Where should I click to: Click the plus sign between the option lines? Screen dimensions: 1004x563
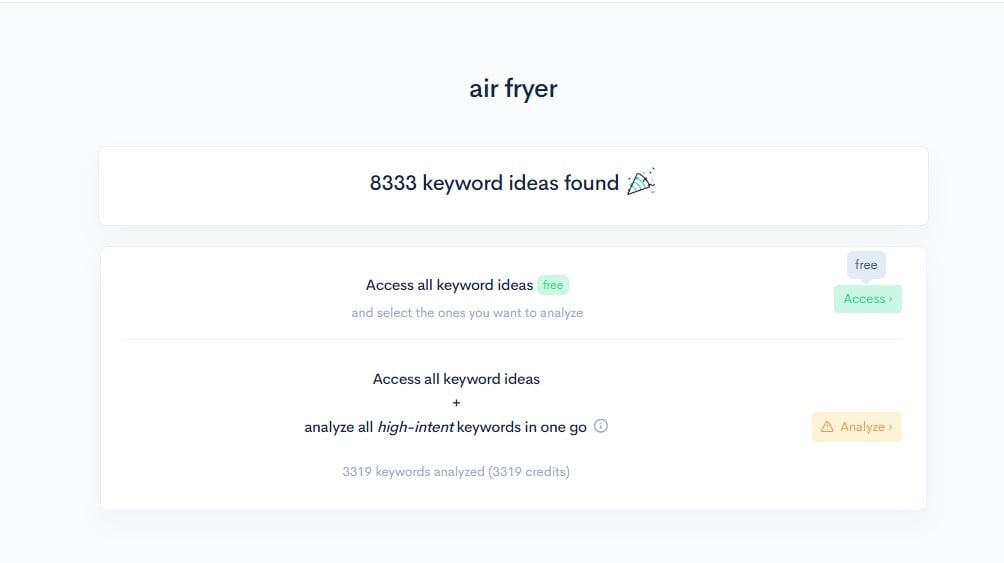[x=457, y=403]
